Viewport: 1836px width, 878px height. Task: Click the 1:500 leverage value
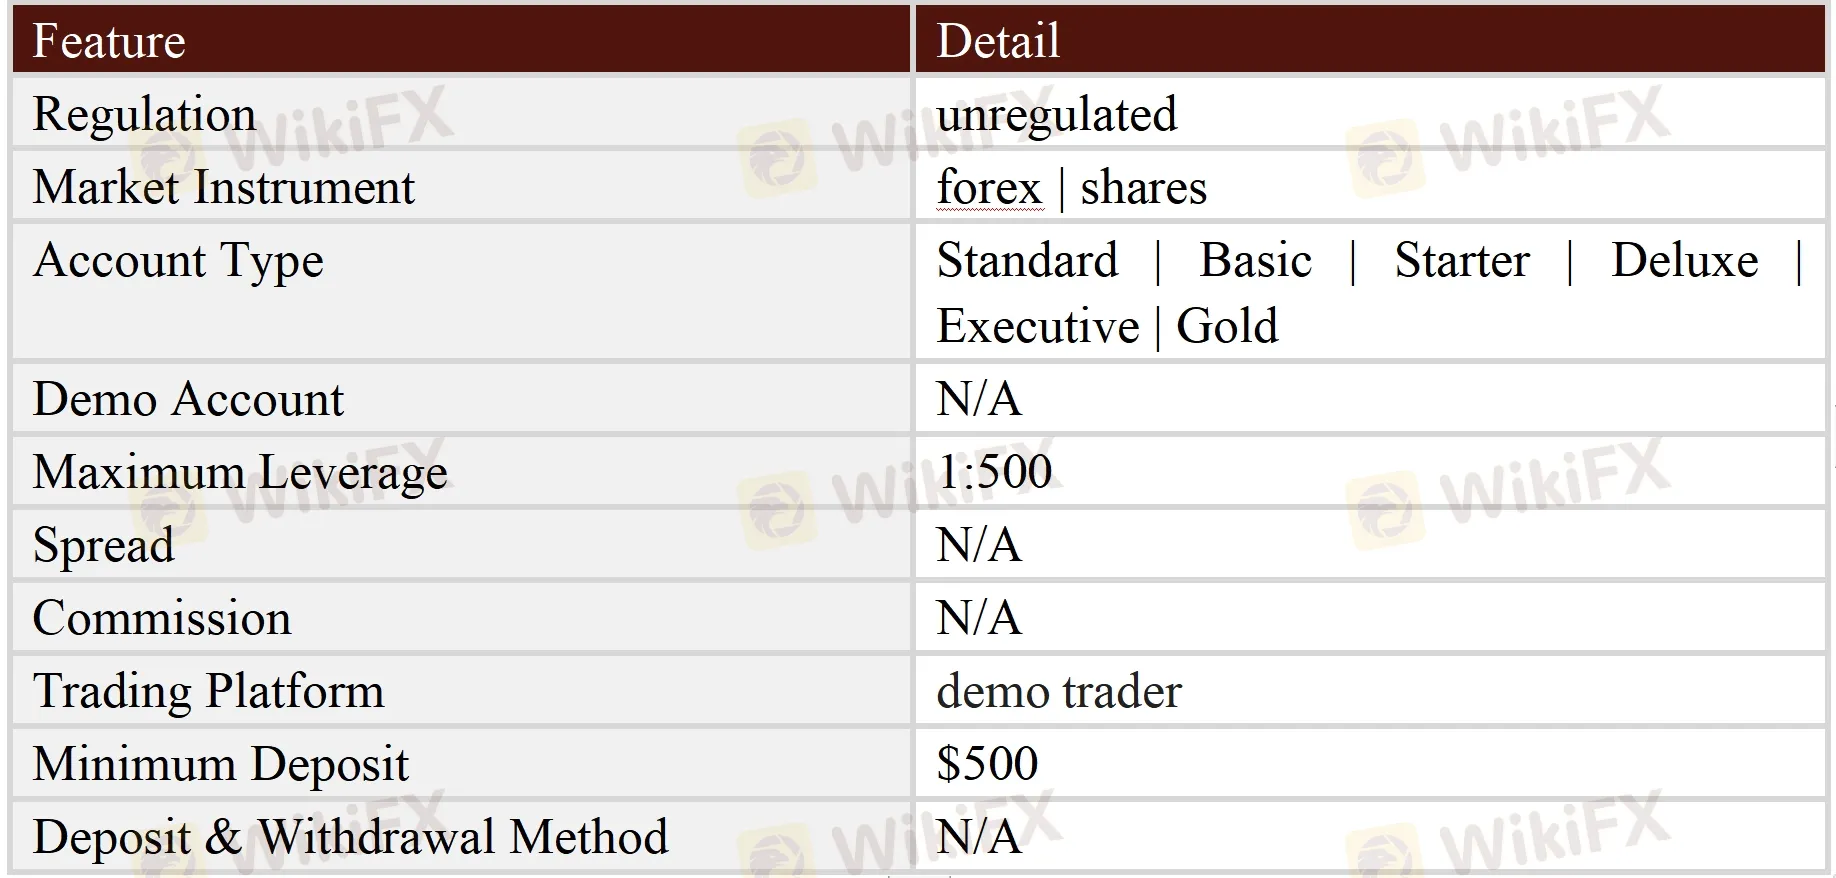pos(994,472)
